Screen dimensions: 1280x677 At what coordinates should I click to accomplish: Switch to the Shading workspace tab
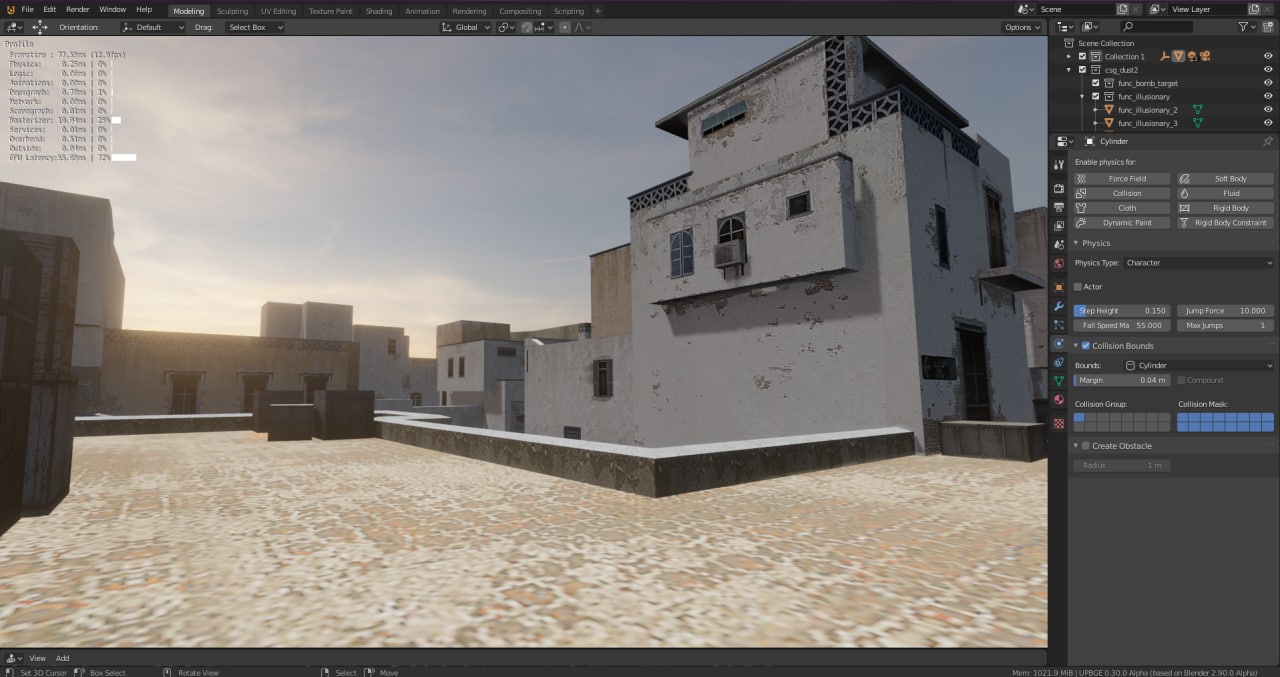click(x=379, y=11)
